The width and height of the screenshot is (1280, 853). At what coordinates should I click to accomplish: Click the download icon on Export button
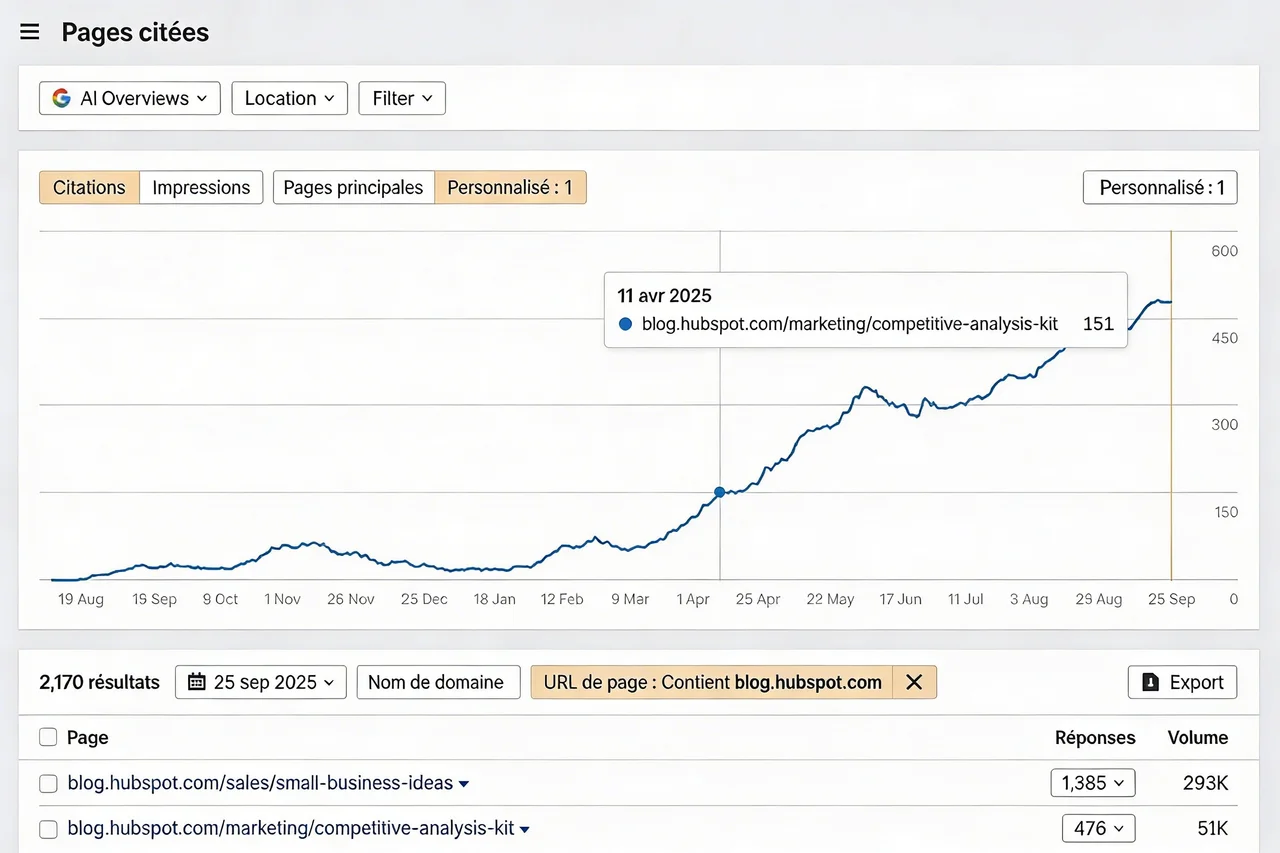click(x=1151, y=682)
